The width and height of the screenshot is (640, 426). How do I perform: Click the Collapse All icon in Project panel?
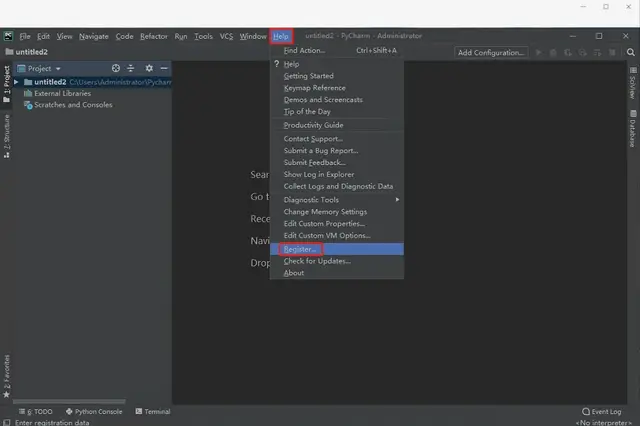pyautogui.click(x=133, y=68)
